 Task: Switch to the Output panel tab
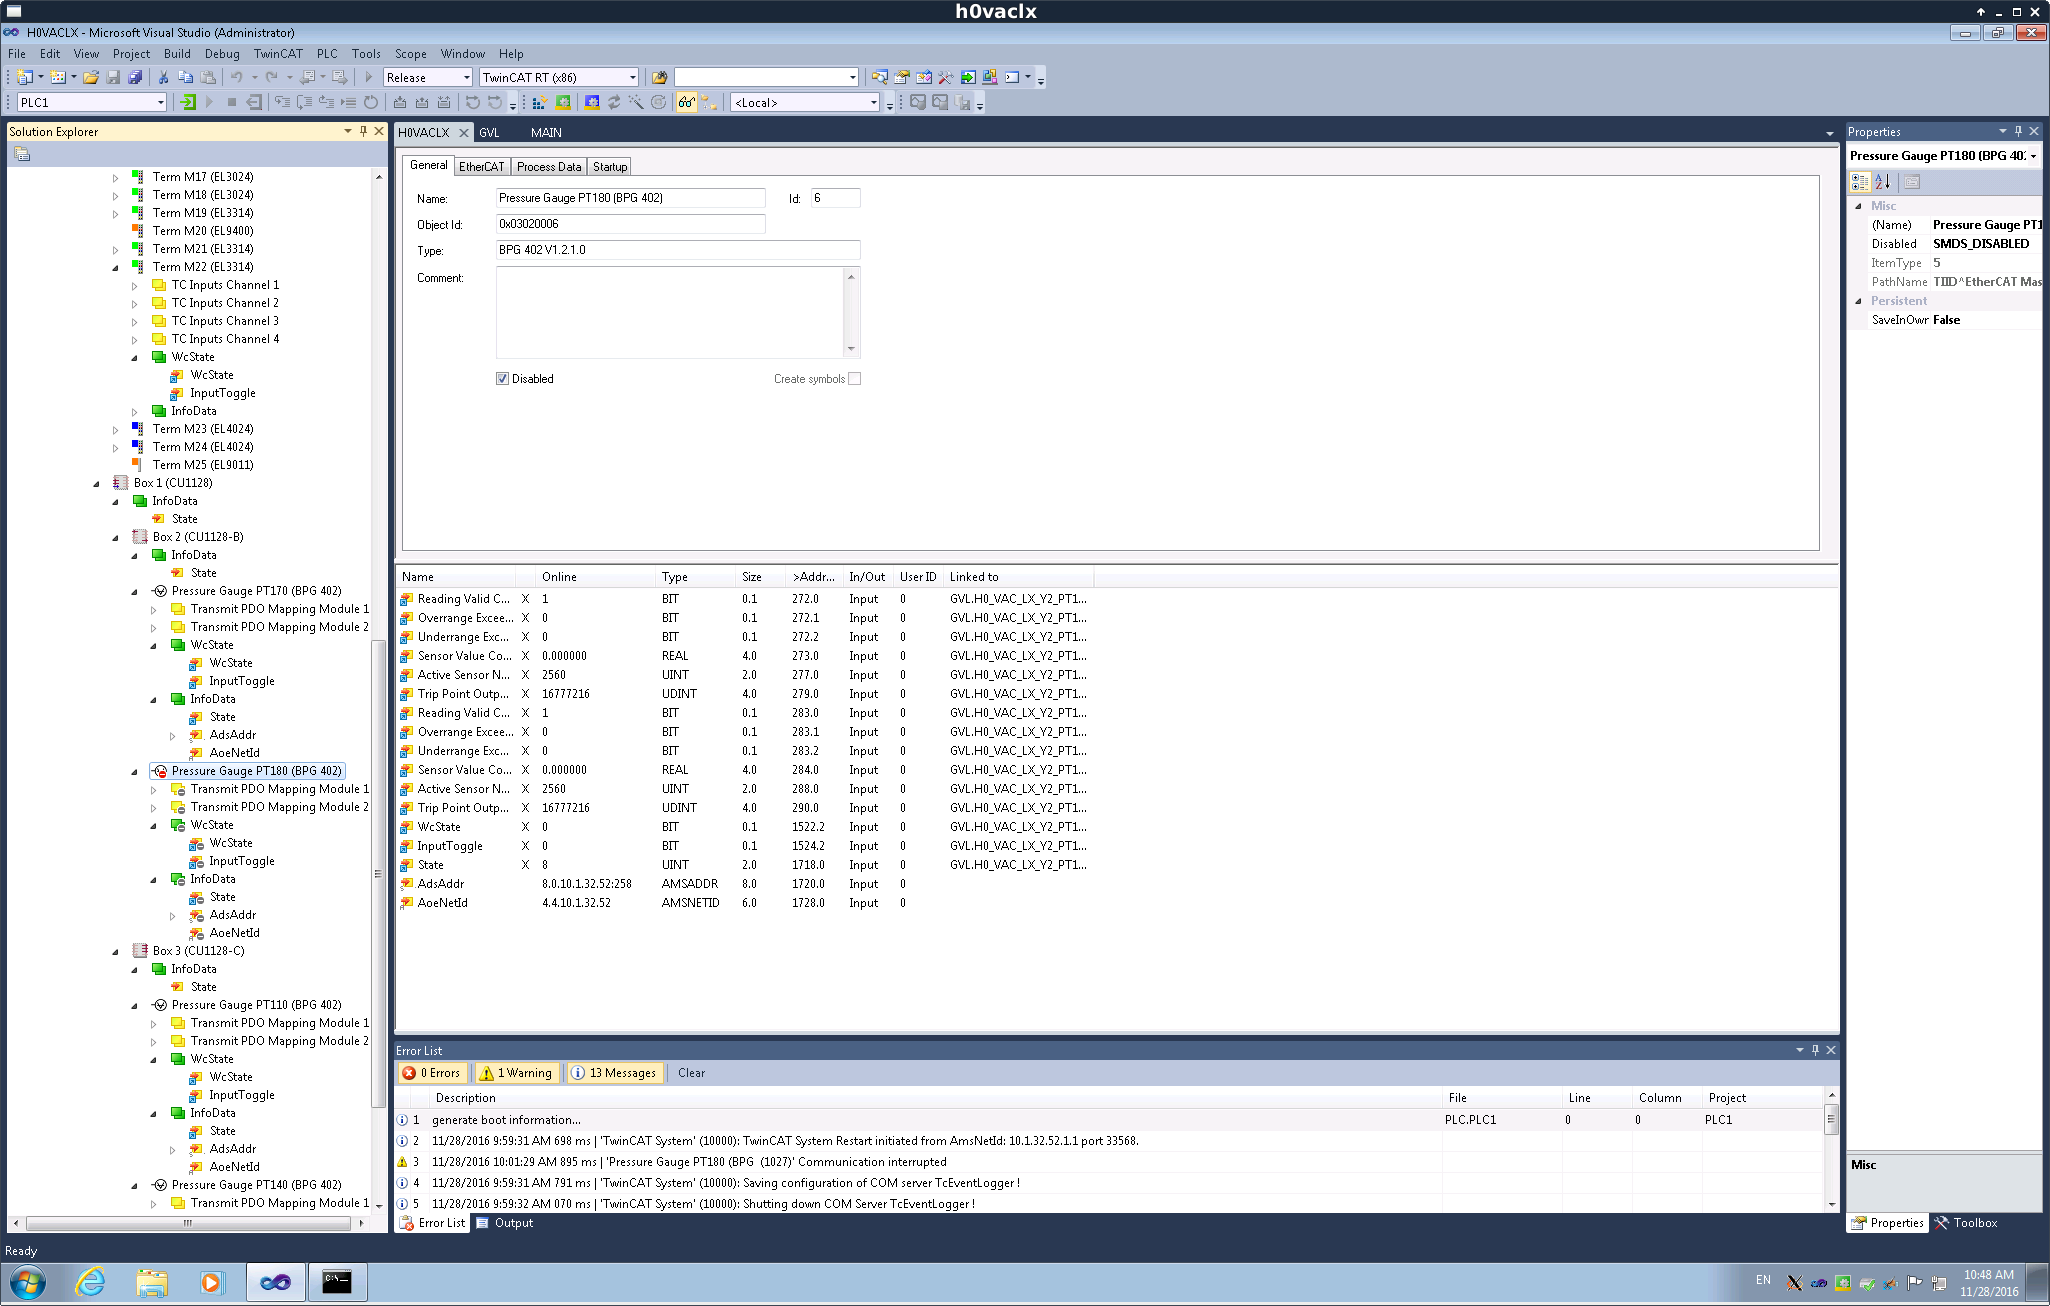(505, 1223)
